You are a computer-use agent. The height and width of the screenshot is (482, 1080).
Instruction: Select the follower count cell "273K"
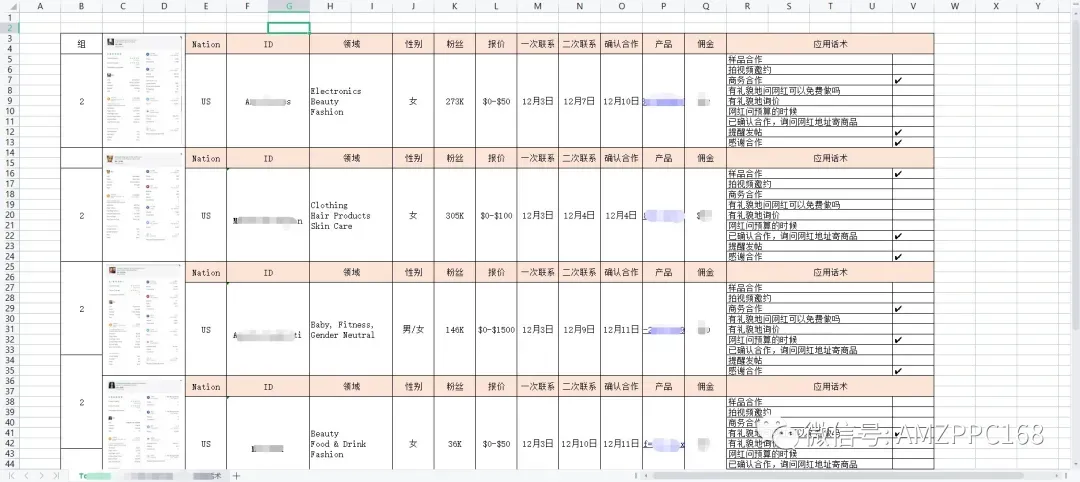pyautogui.click(x=455, y=101)
